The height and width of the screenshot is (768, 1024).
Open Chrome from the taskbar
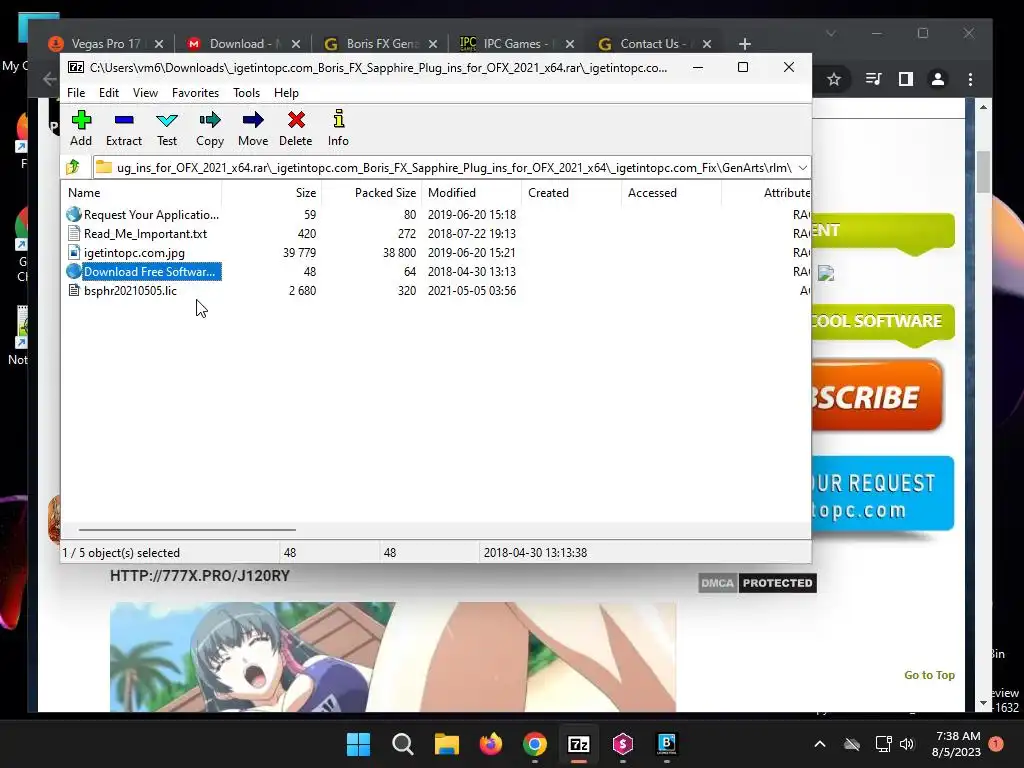[x=535, y=744]
